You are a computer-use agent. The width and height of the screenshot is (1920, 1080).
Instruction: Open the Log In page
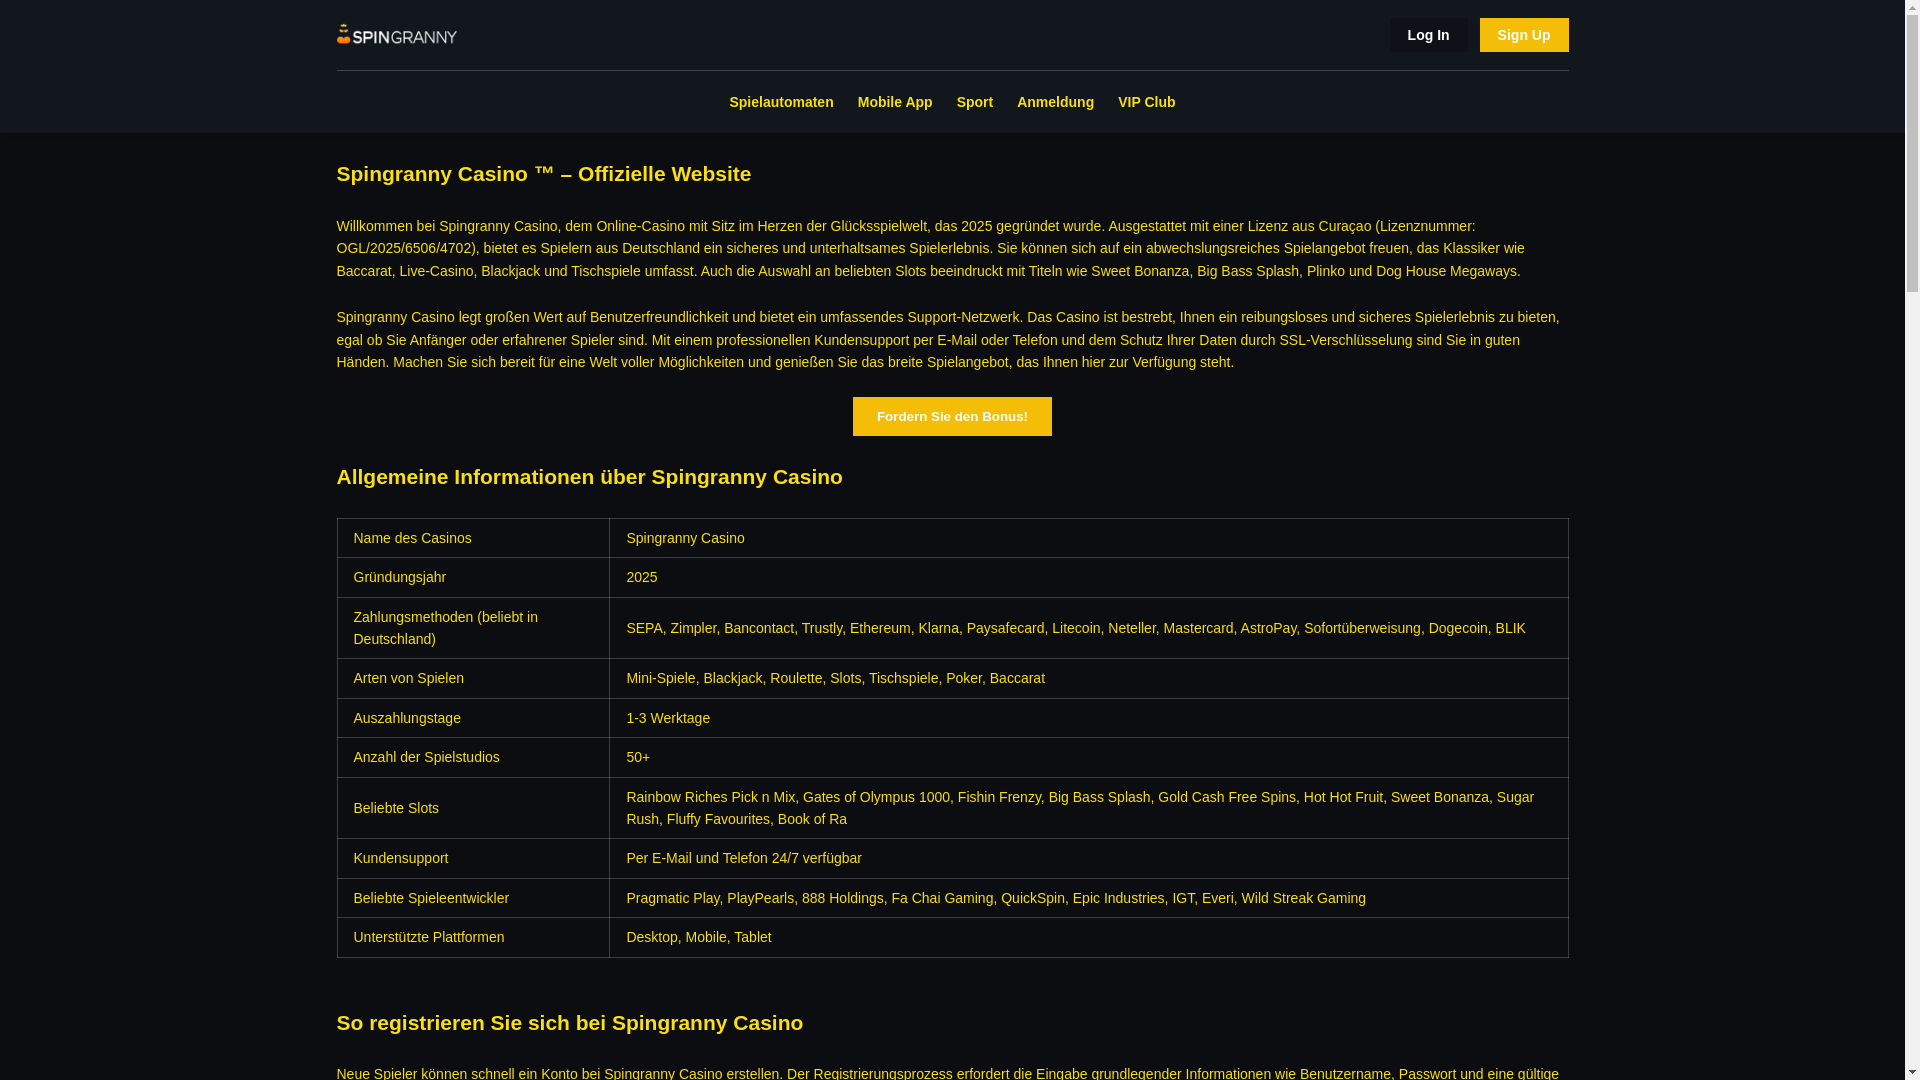click(1428, 35)
